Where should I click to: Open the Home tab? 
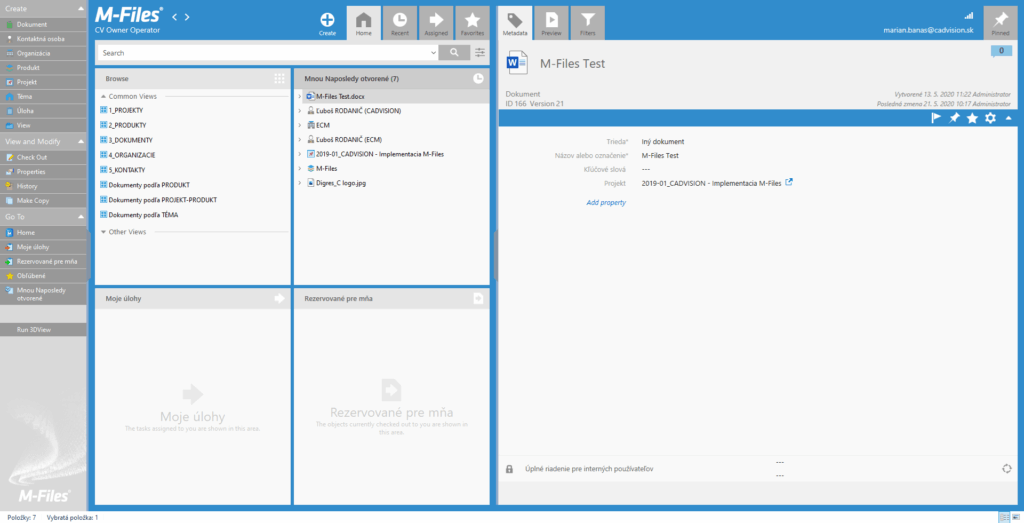[363, 24]
